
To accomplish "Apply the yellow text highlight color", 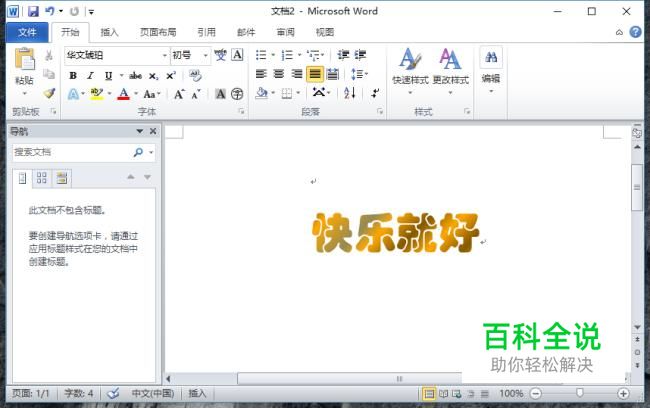I will [97, 94].
